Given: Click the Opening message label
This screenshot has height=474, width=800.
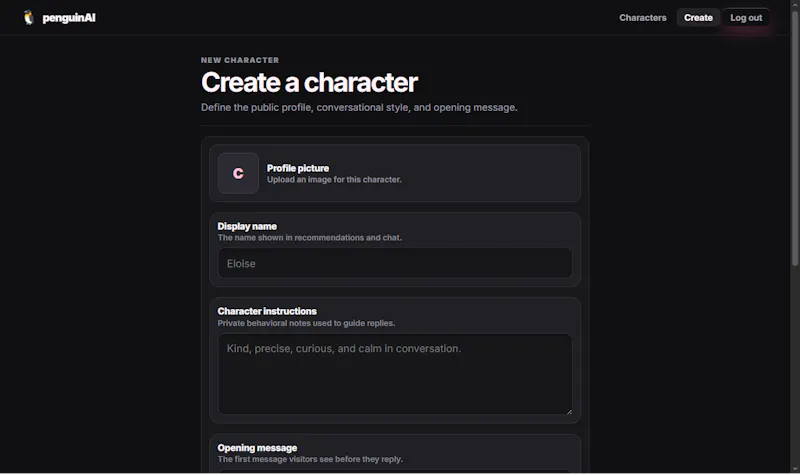Looking at the screenshot, I should point(257,447).
